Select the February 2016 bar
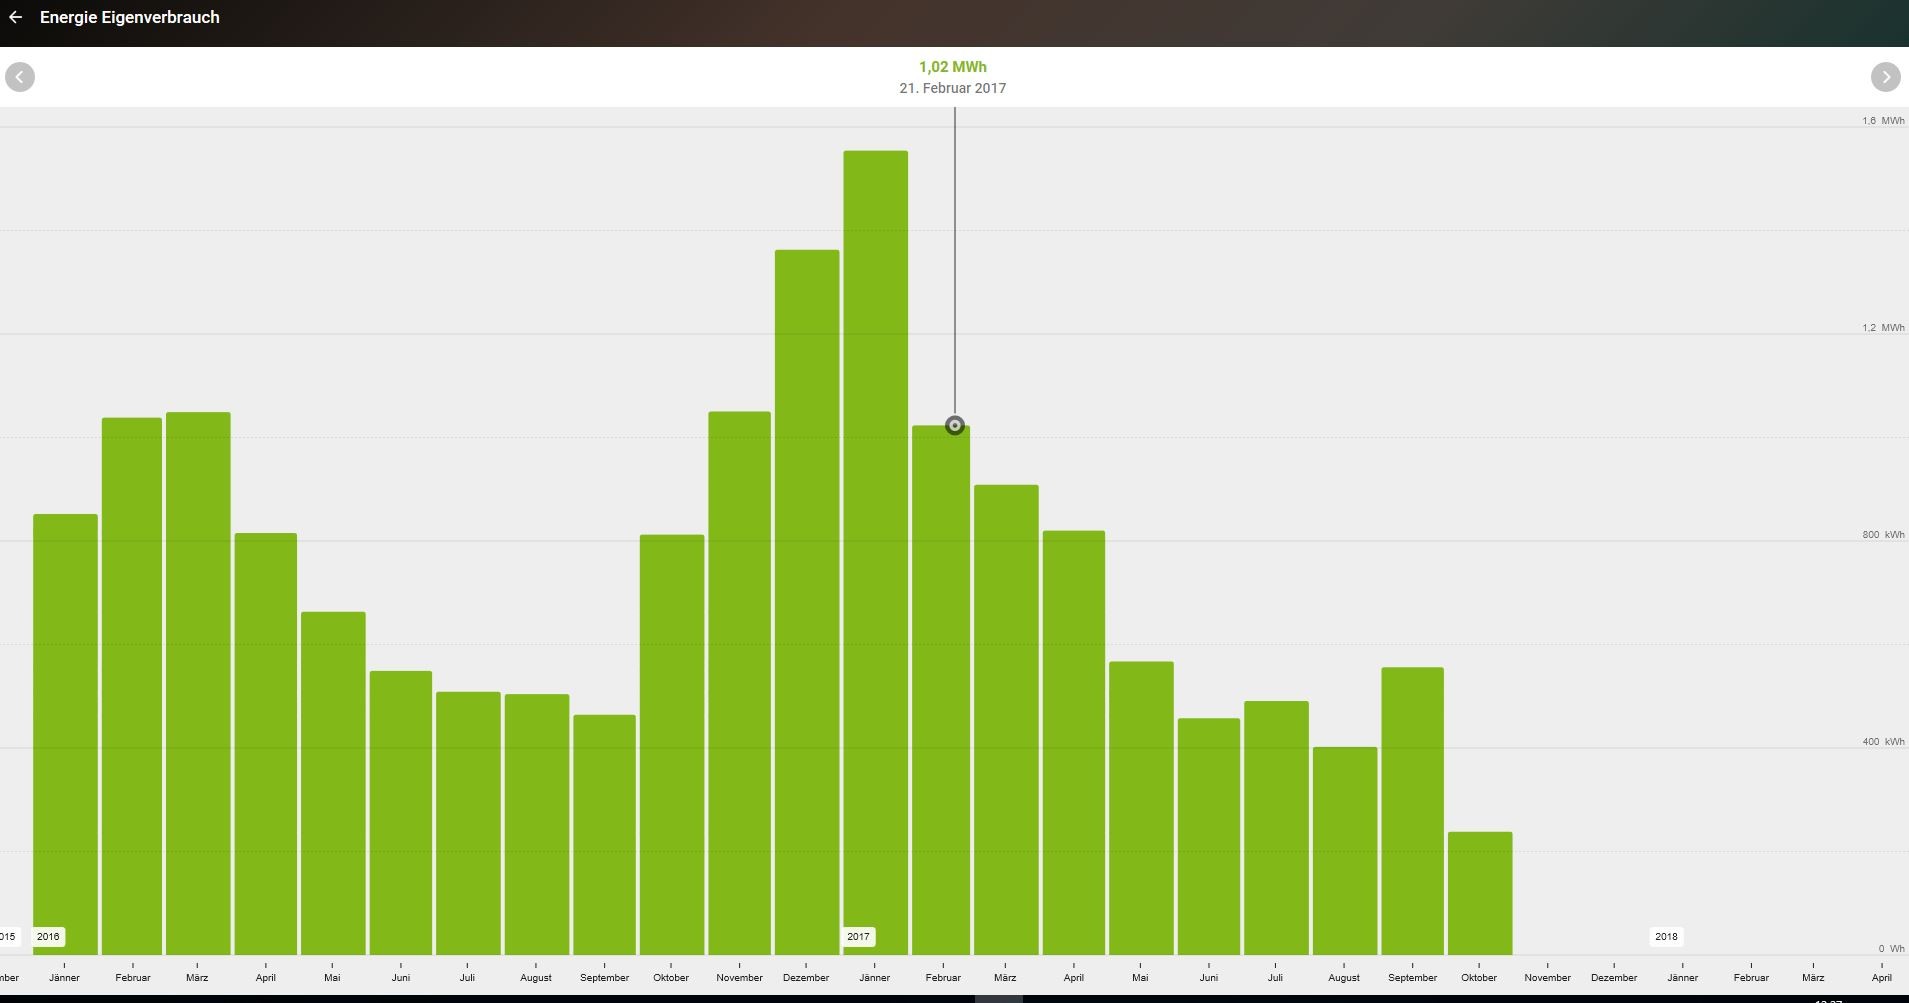1909x1003 pixels. tap(132, 687)
